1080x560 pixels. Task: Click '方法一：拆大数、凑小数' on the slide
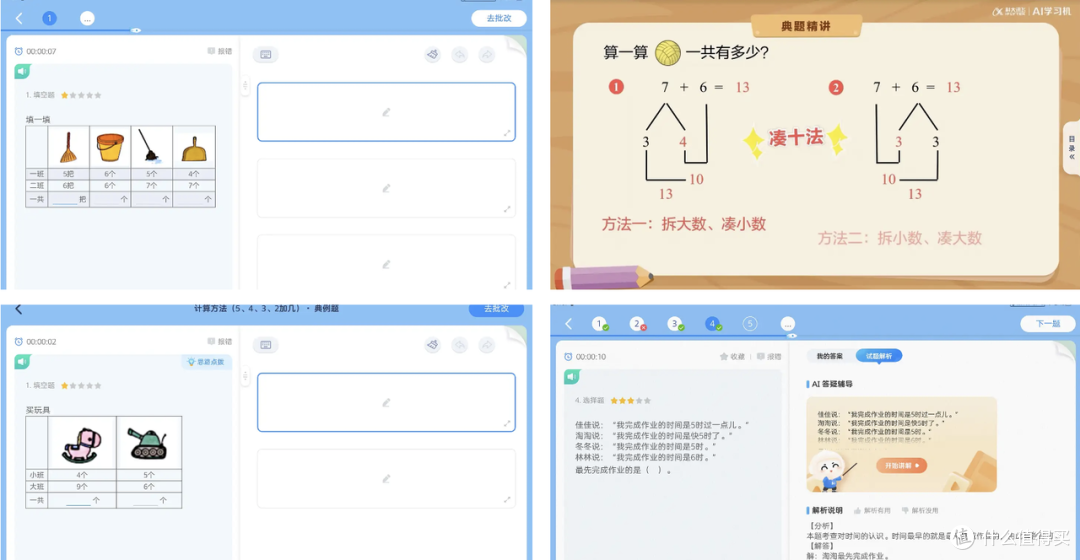tap(684, 224)
